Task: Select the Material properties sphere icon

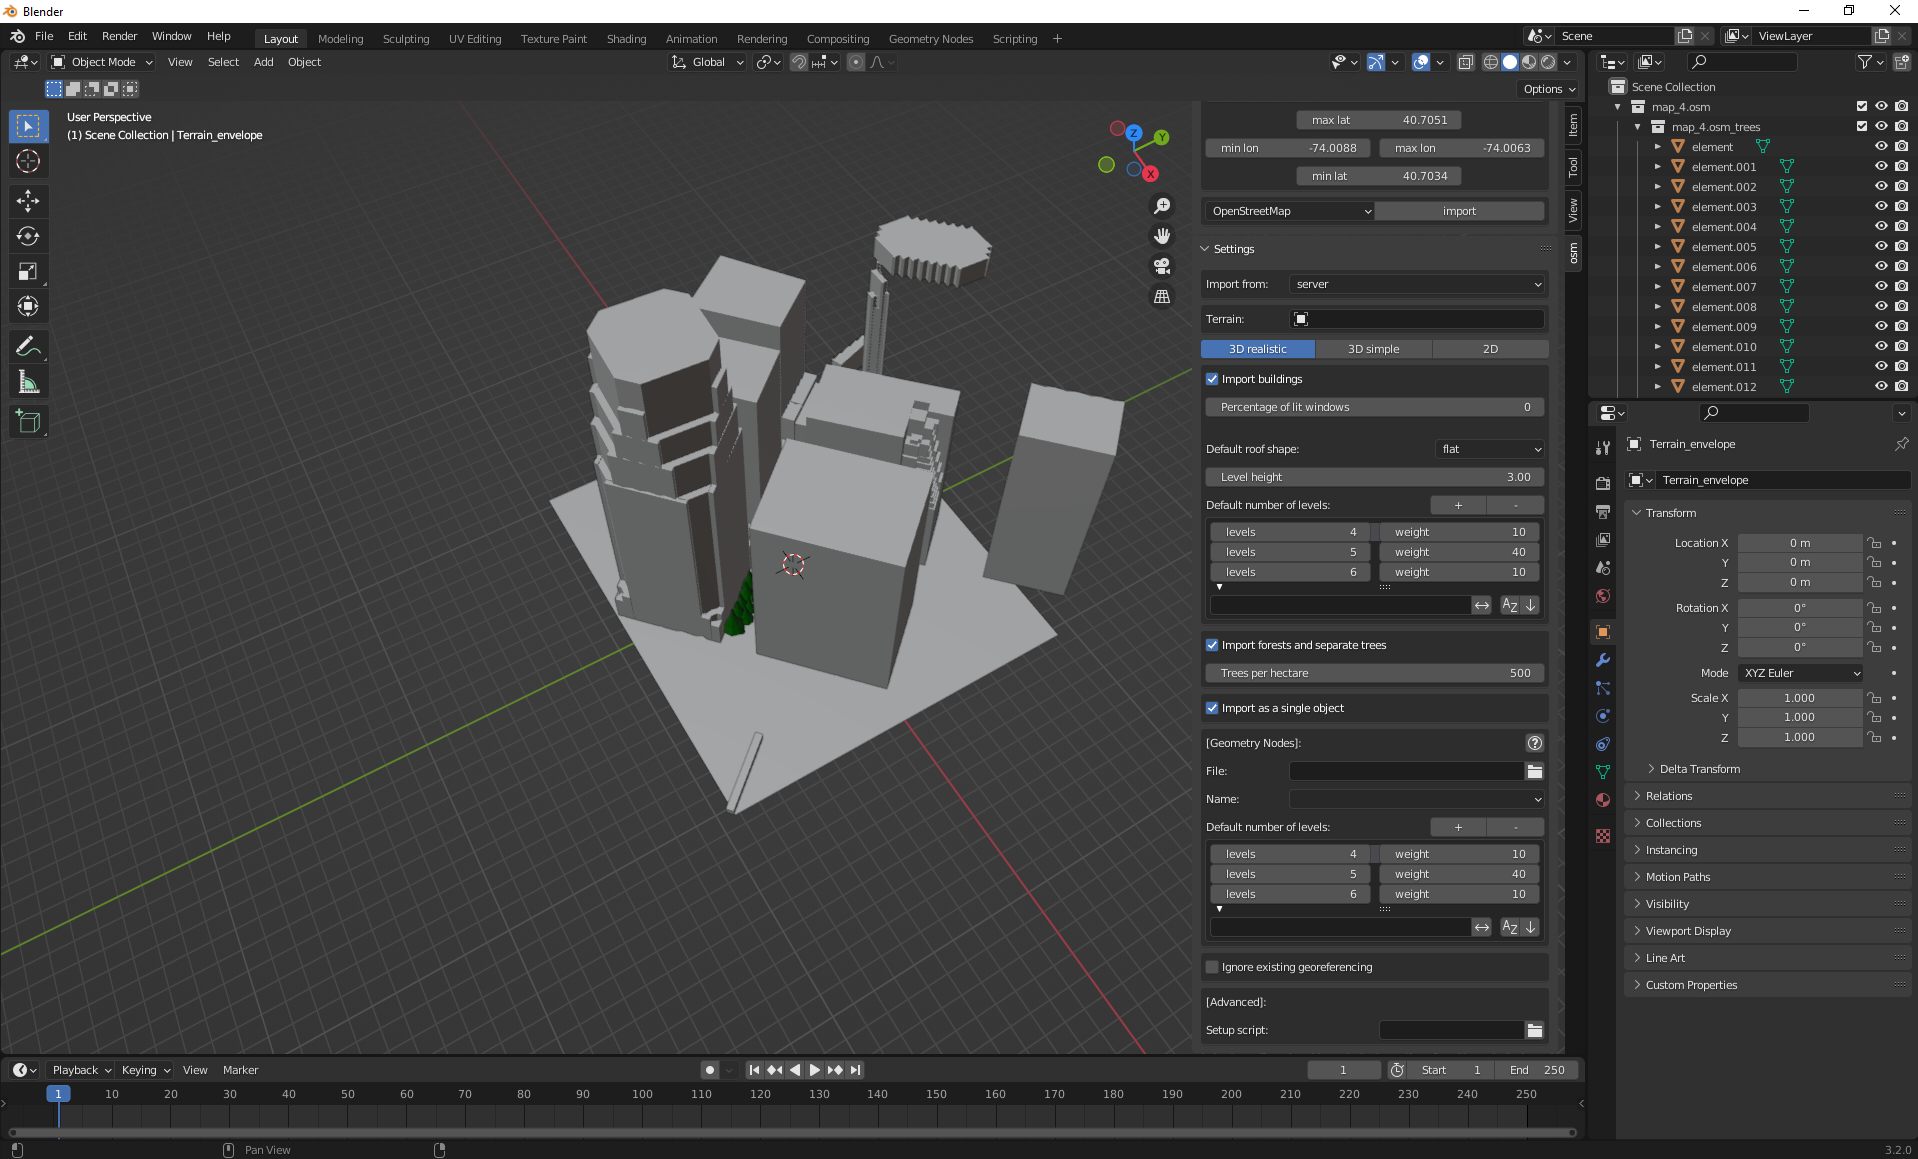Action: pos(1602,800)
